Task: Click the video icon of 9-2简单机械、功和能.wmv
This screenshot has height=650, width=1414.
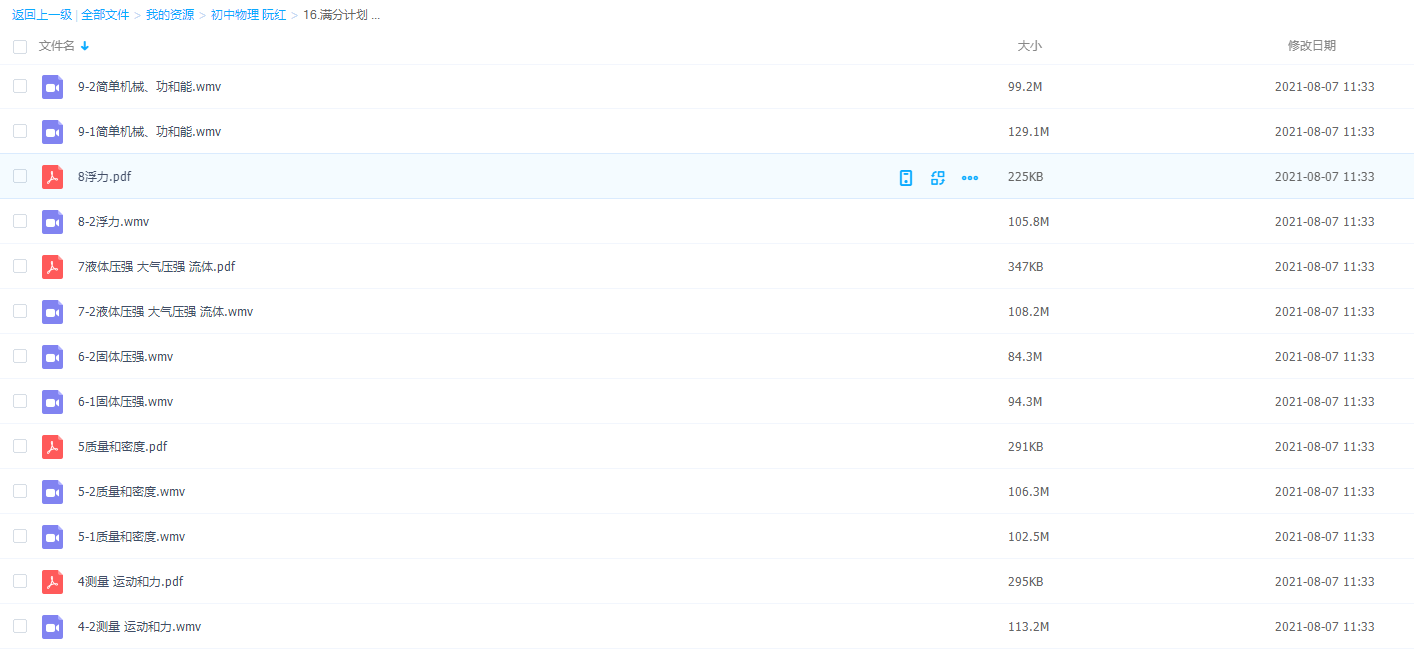Action: point(52,87)
